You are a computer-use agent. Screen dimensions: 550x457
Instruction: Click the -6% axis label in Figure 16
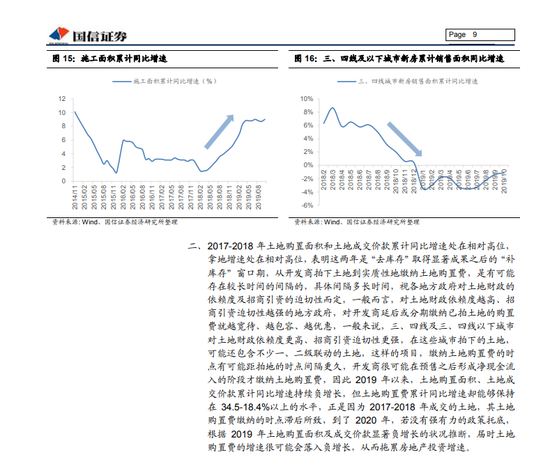[x=307, y=206]
